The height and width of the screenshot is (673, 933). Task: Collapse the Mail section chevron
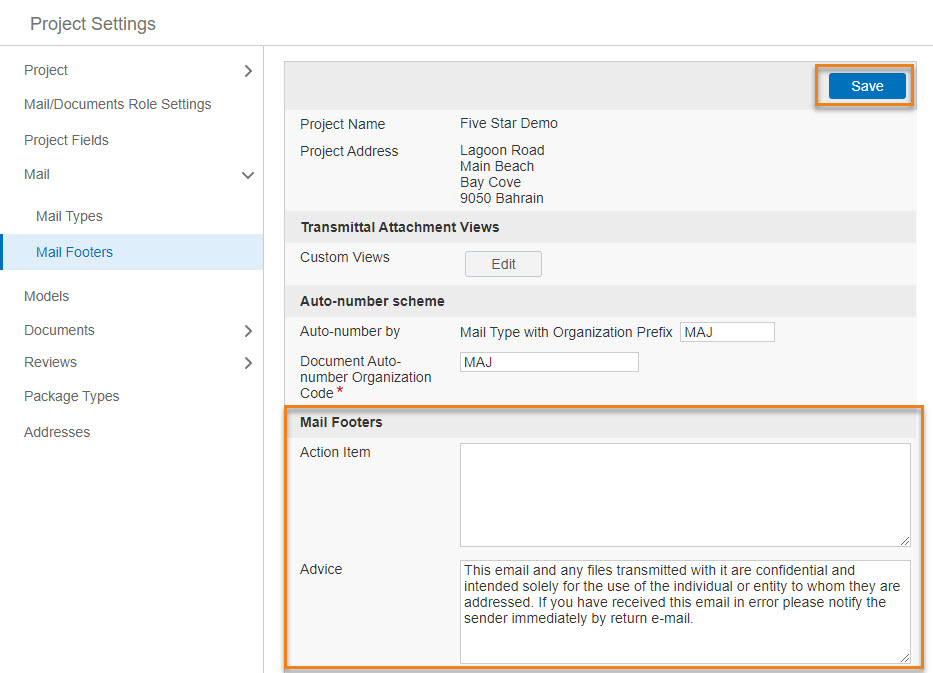tap(248, 176)
